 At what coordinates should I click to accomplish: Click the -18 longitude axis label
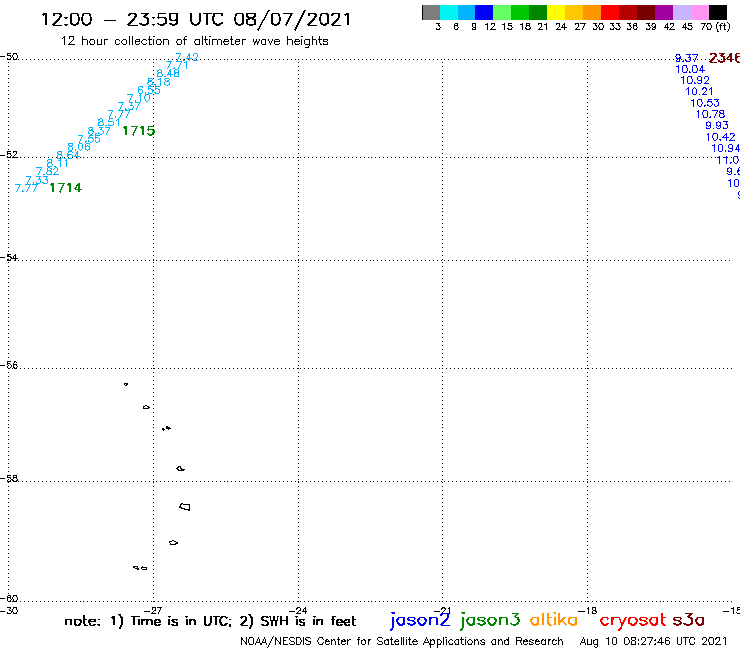point(588,611)
